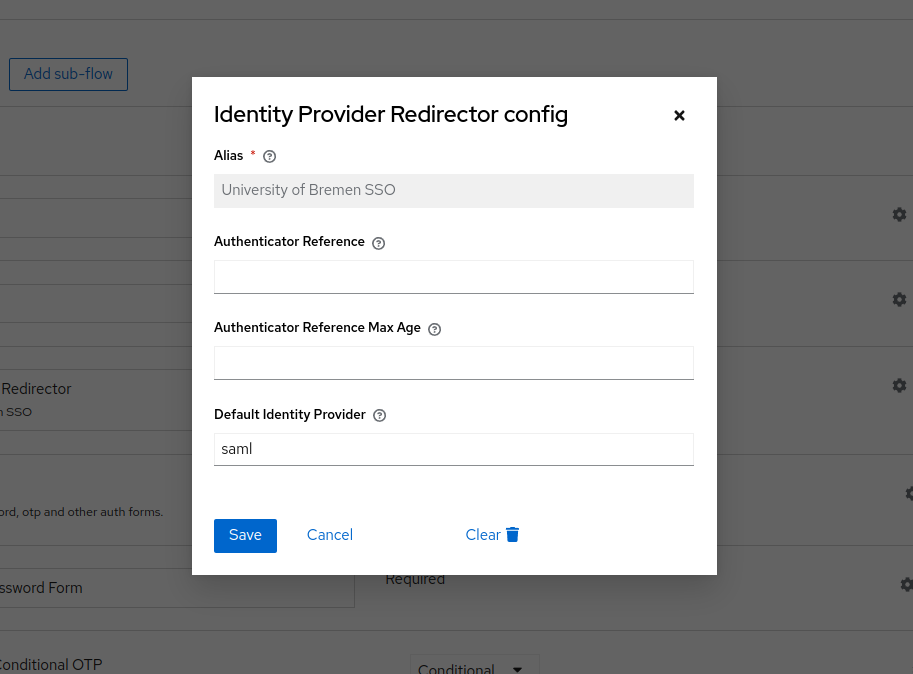Close the Identity Provider Redirector config dialog
Image resolution: width=913 pixels, height=674 pixels.
coord(679,115)
